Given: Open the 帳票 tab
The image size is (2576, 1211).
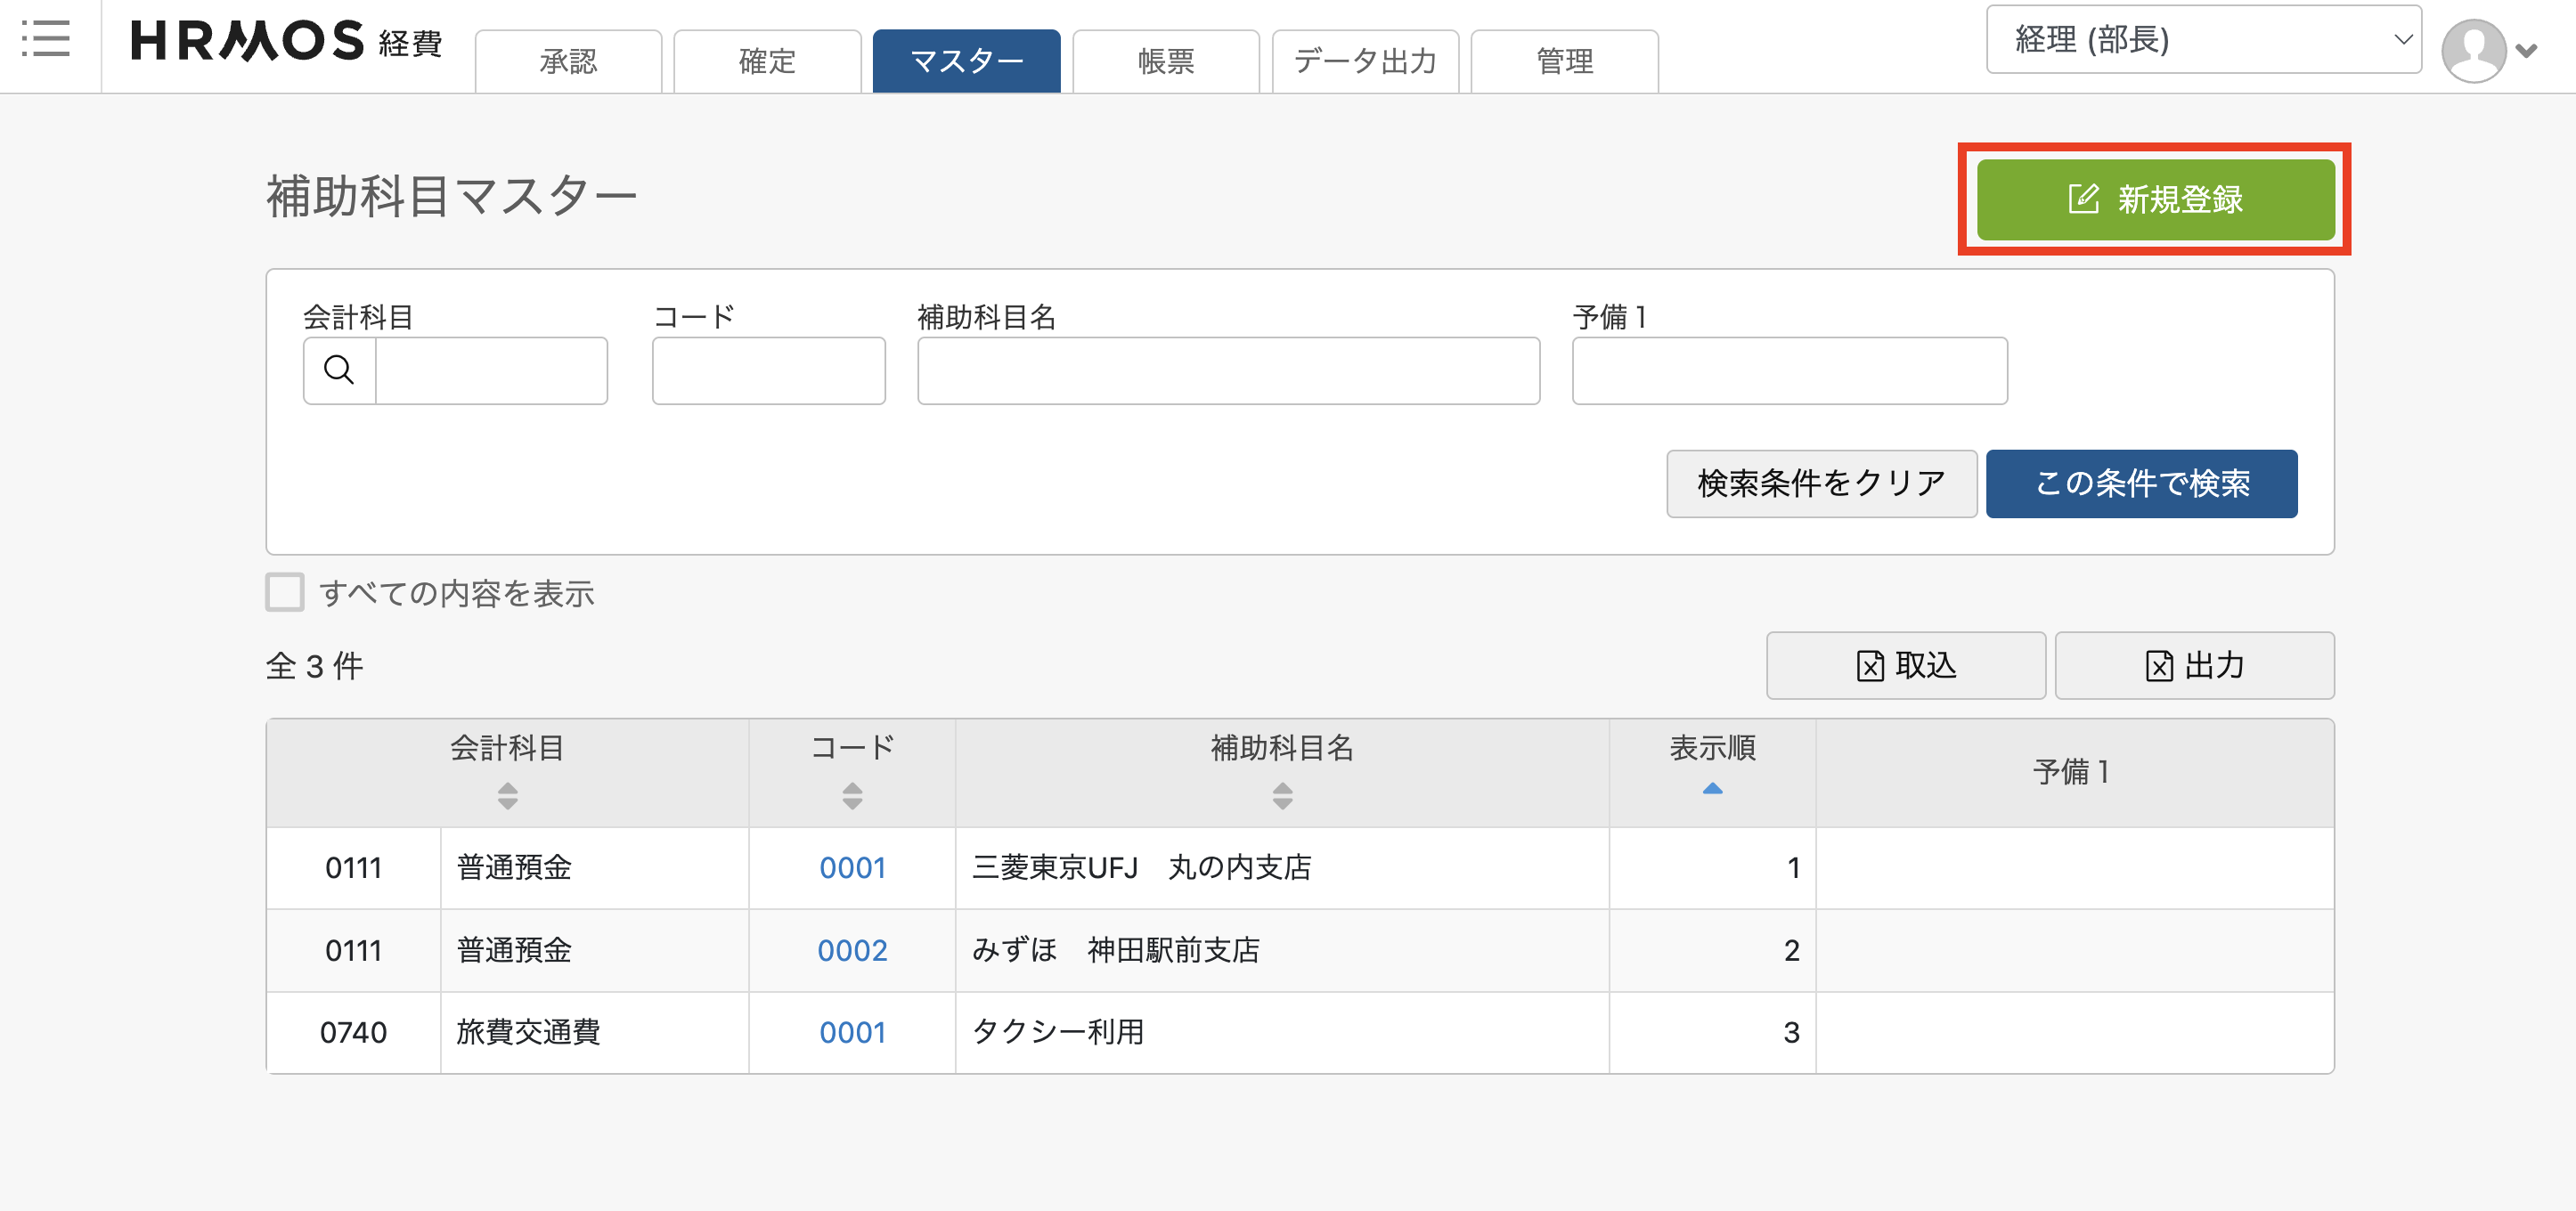Looking at the screenshot, I should (1166, 61).
